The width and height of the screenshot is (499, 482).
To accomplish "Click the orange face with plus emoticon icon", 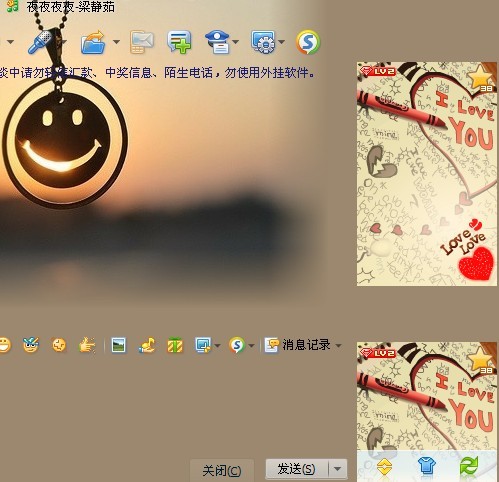I will click(x=59, y=345).
